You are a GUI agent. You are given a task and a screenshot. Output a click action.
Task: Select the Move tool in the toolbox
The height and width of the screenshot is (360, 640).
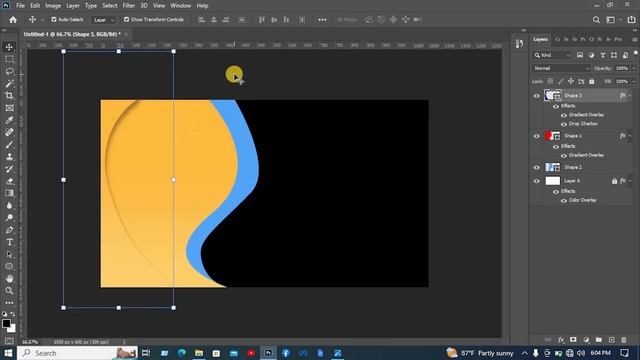[9, 47]
